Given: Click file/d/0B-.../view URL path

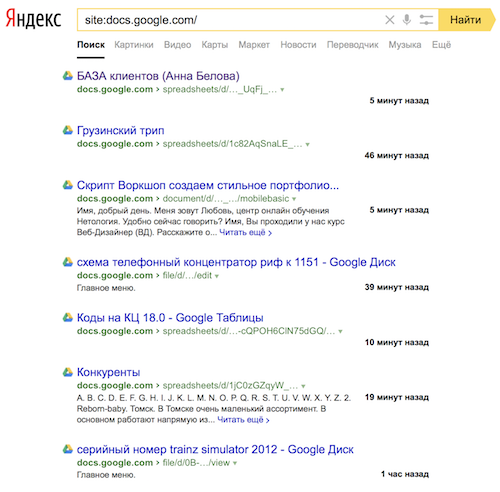Looking at the screenshot, I should coord(196,463).
